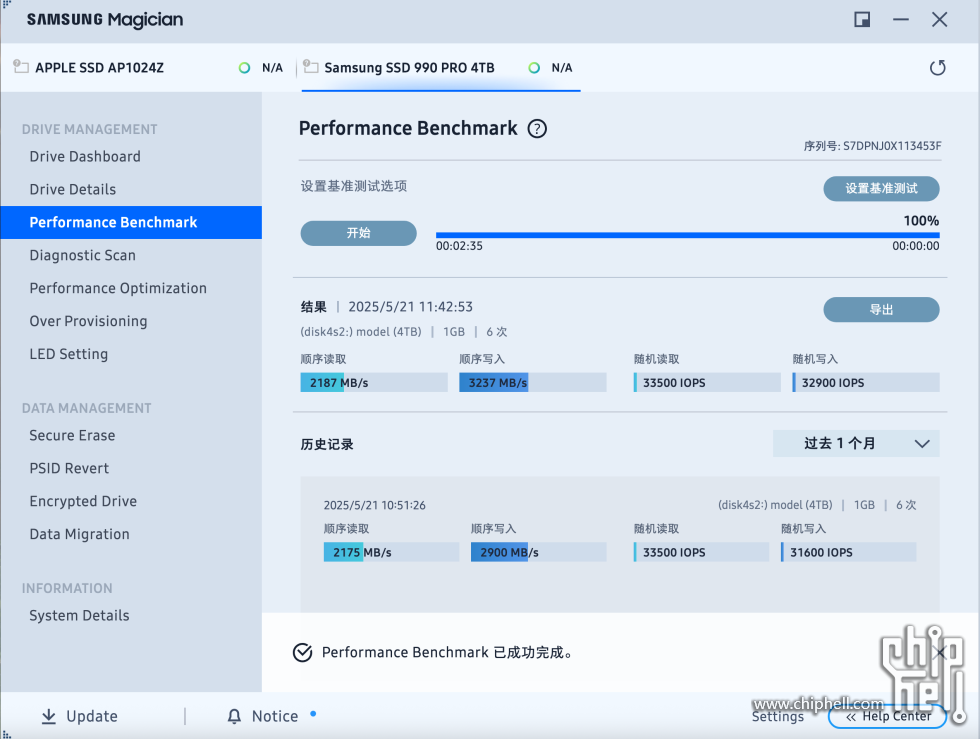Select the Samsung SSD 990 PRO 4TB tab
The height and width of the screenshot is (739, 980).
[x=441, y=68]
